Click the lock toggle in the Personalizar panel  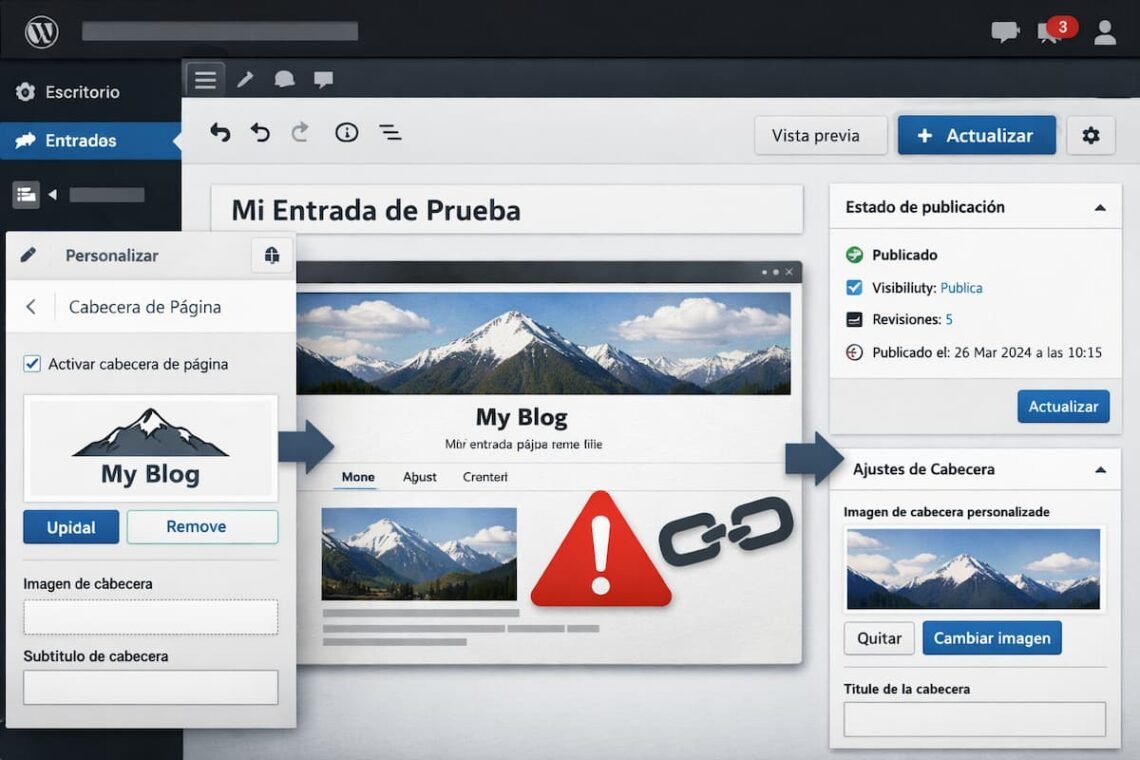click(271, 255)
